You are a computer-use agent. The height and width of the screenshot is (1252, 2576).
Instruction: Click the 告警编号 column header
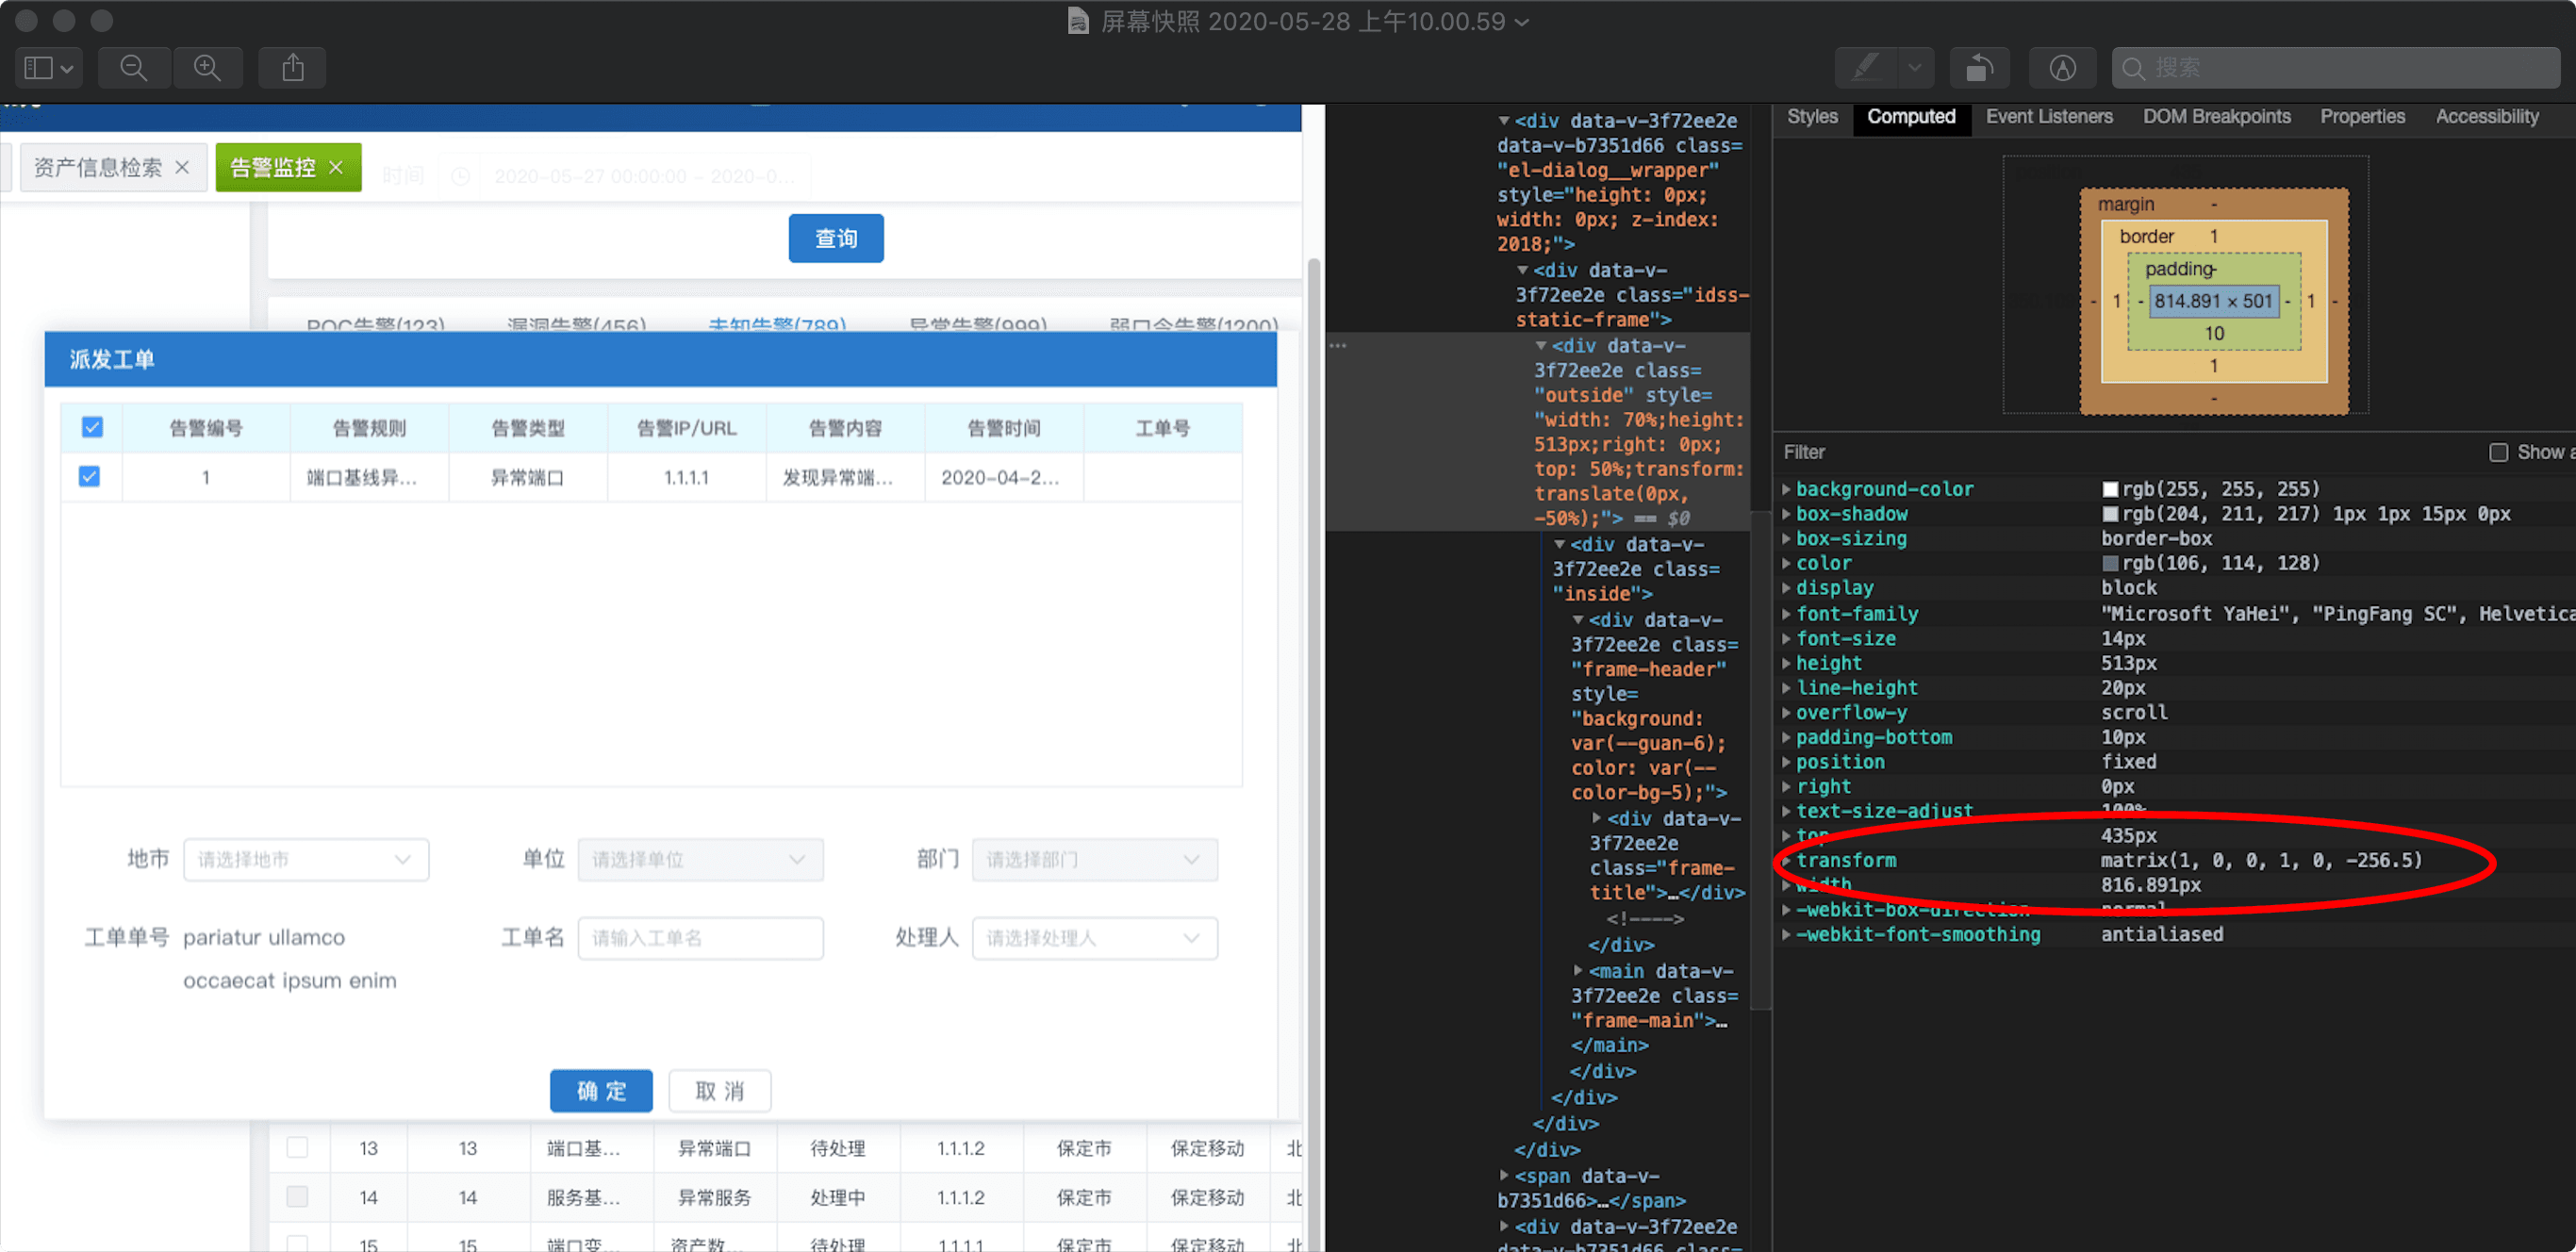pos(205,428)
